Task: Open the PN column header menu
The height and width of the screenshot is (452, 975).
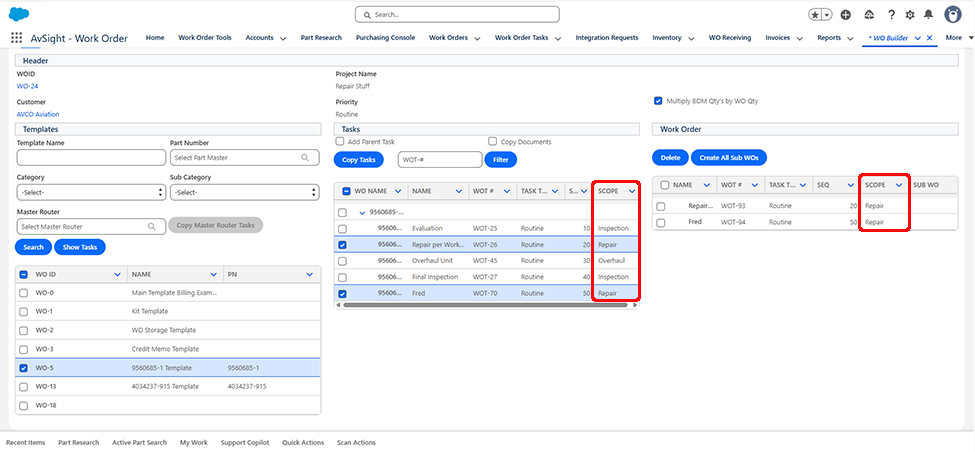Action: coord(309,274)
